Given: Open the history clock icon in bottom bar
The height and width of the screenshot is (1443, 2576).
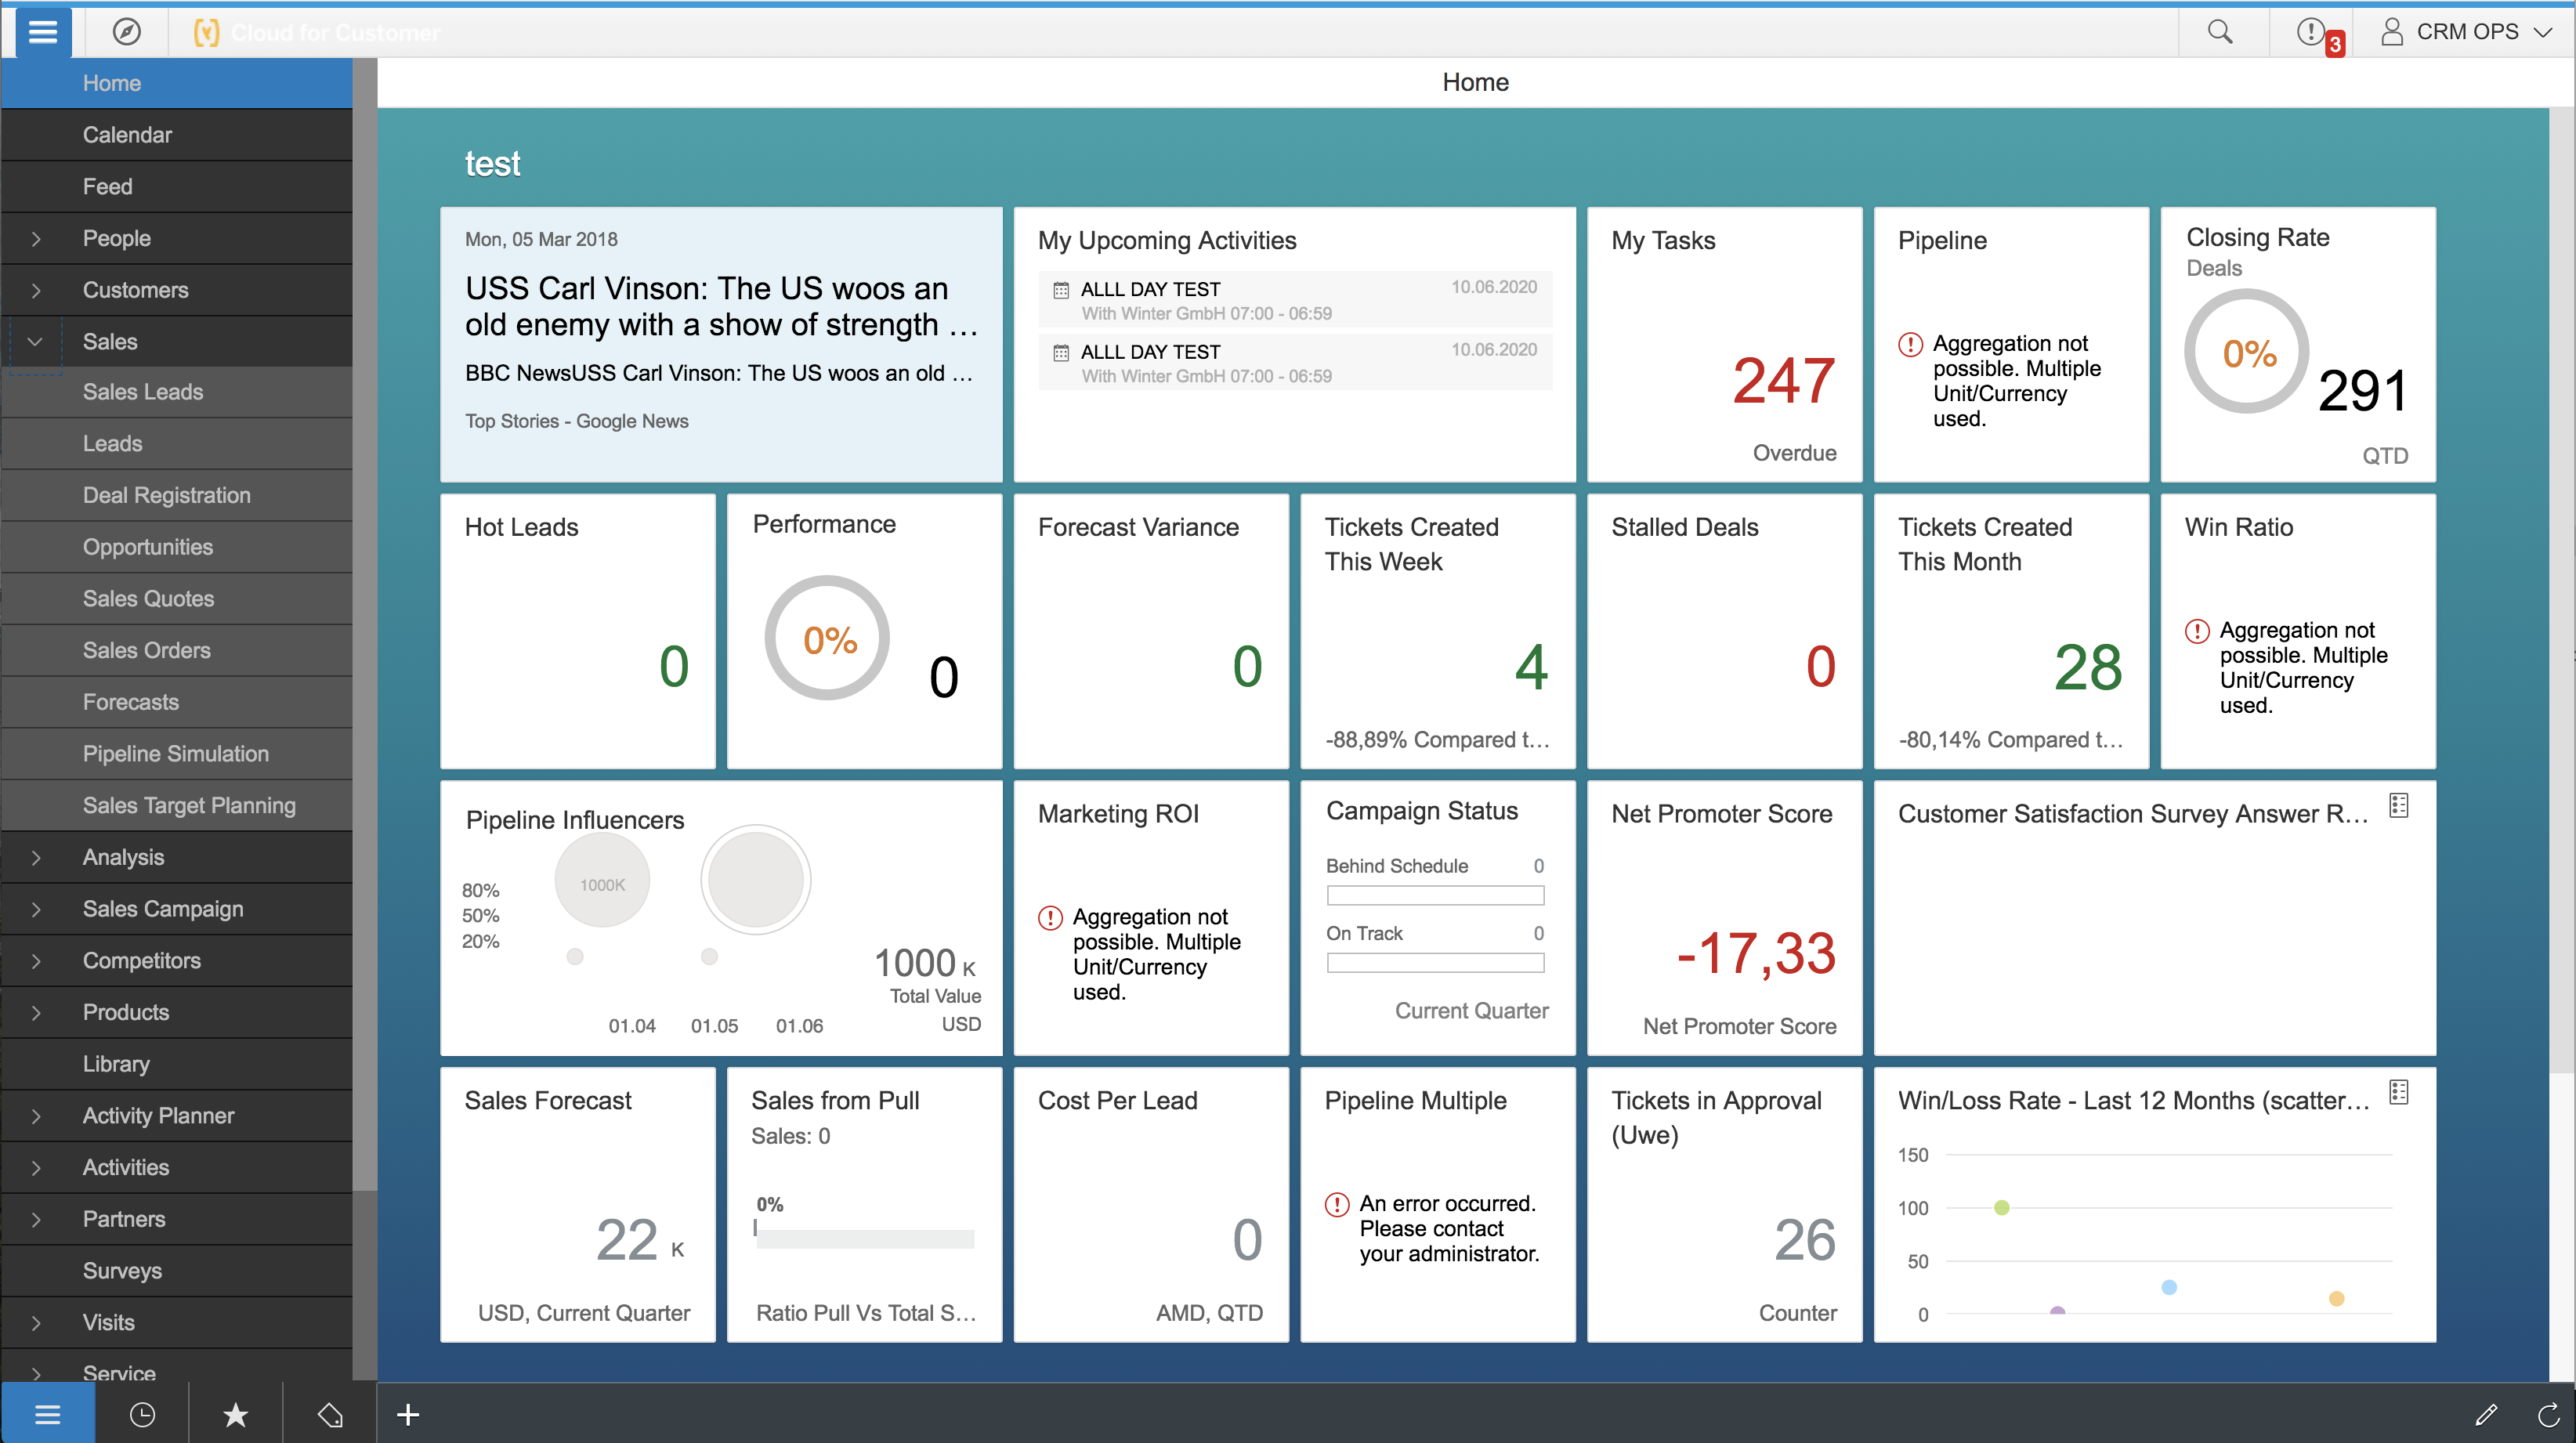Looking at the screenshot, I should pos(142,1414).
